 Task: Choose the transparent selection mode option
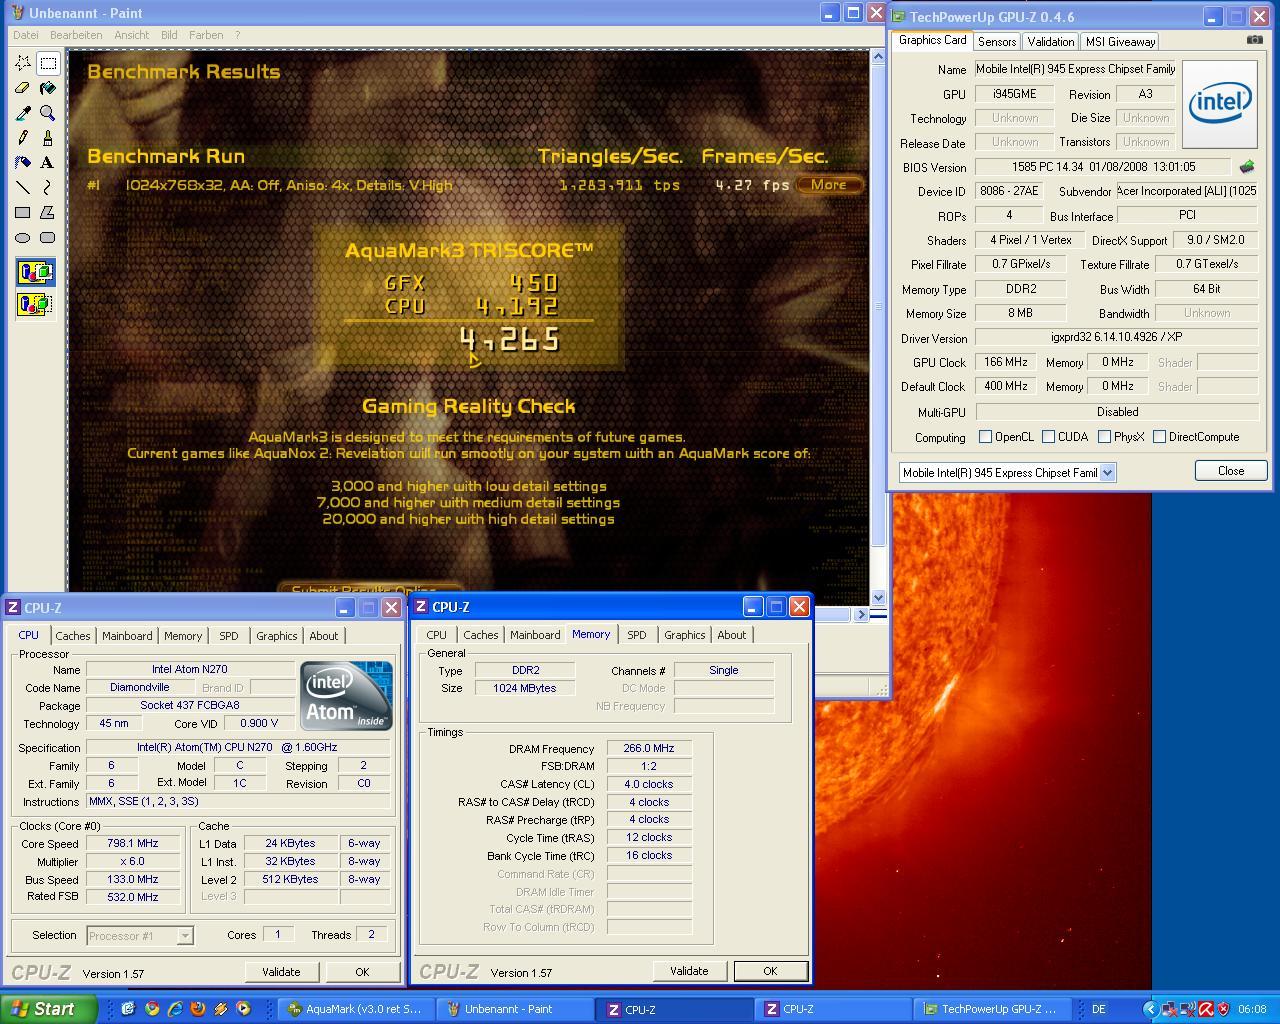click(x=35, y=304)
